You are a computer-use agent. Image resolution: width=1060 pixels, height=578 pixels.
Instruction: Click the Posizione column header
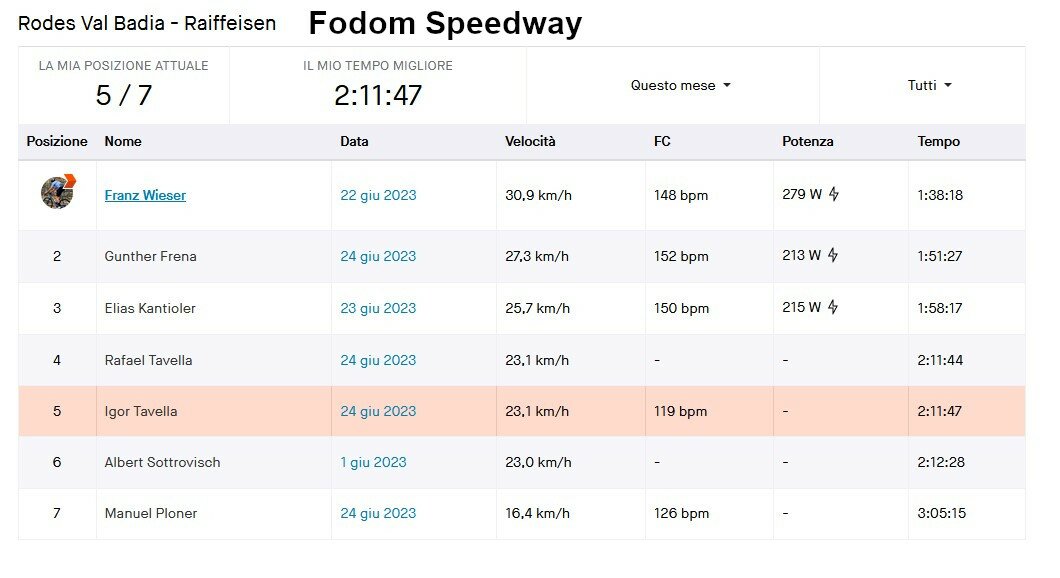[57, 141]
